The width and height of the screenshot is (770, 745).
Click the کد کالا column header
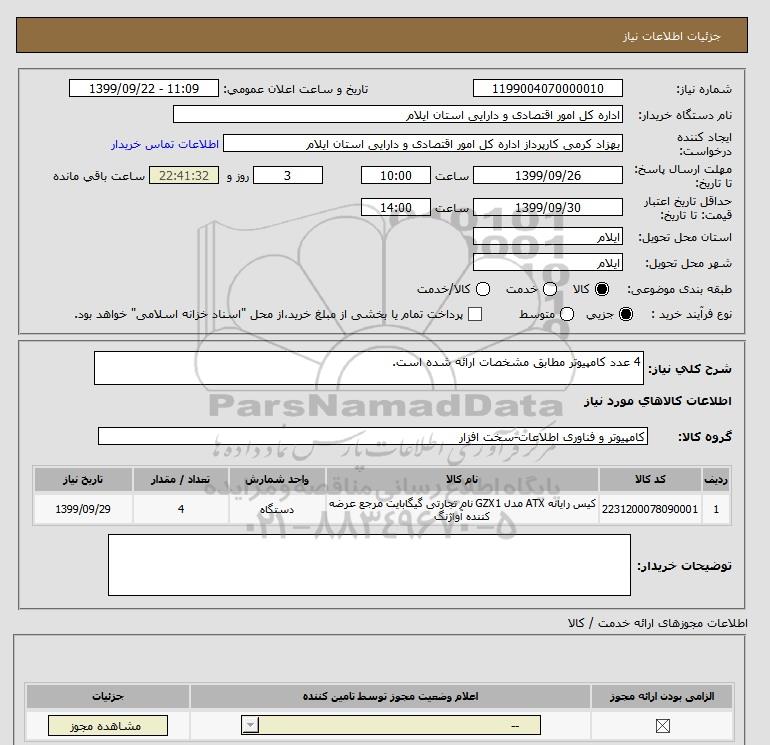650,479
